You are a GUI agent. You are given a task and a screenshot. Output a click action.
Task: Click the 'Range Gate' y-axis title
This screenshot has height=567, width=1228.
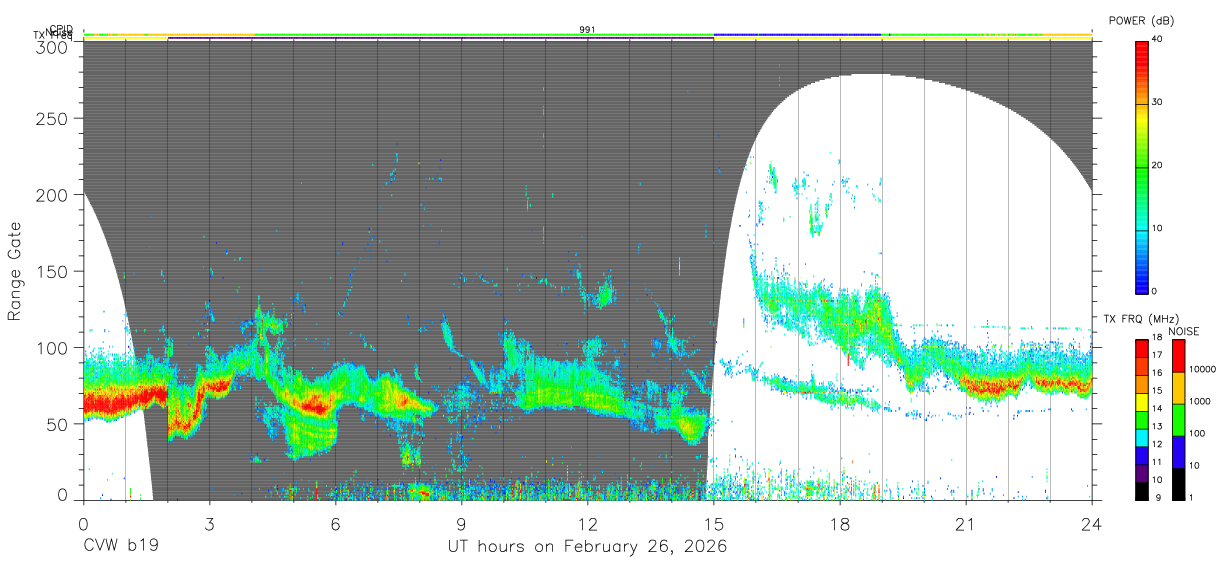tap(16, 272)
